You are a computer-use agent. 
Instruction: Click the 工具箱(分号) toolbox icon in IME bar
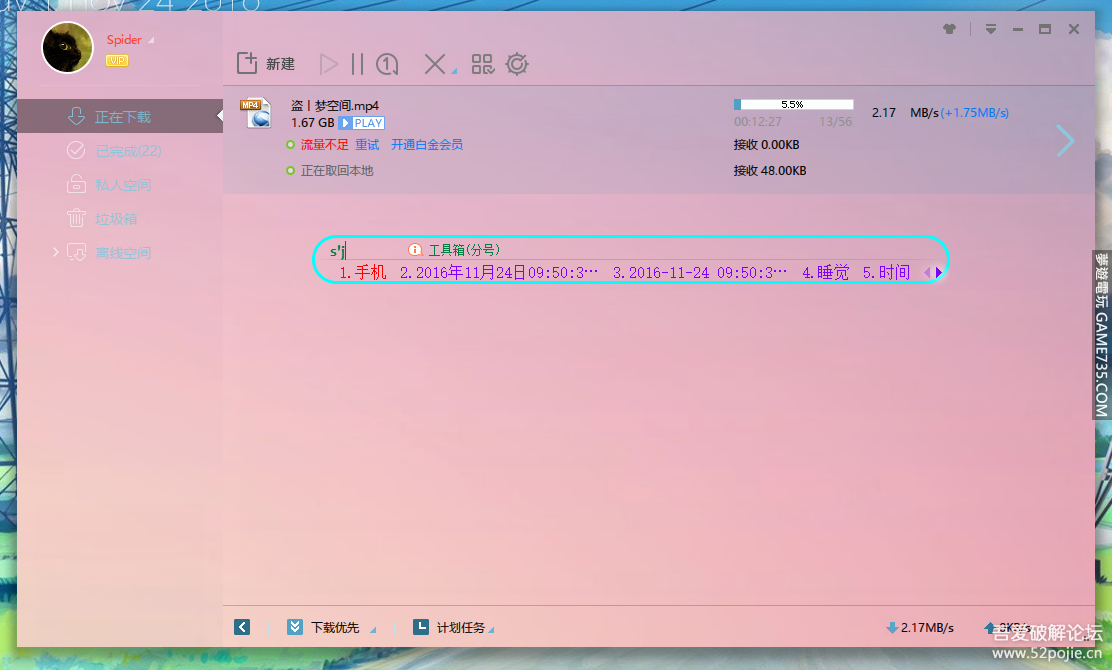coord(415,250)
